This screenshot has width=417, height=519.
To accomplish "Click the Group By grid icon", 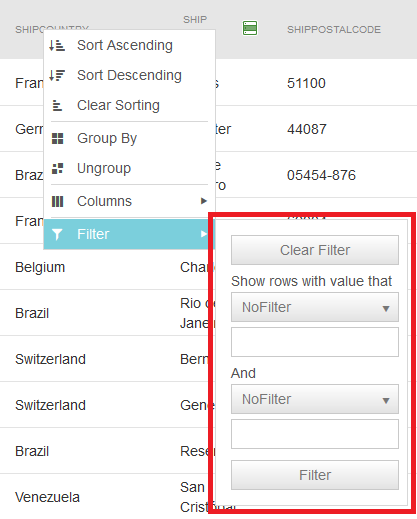I will [57, 138].
